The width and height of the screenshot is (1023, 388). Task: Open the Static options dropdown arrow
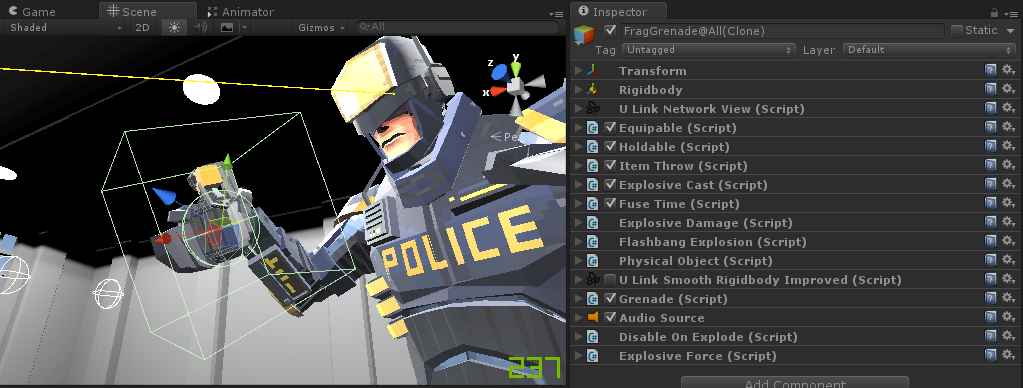(x=1011, y=31)
